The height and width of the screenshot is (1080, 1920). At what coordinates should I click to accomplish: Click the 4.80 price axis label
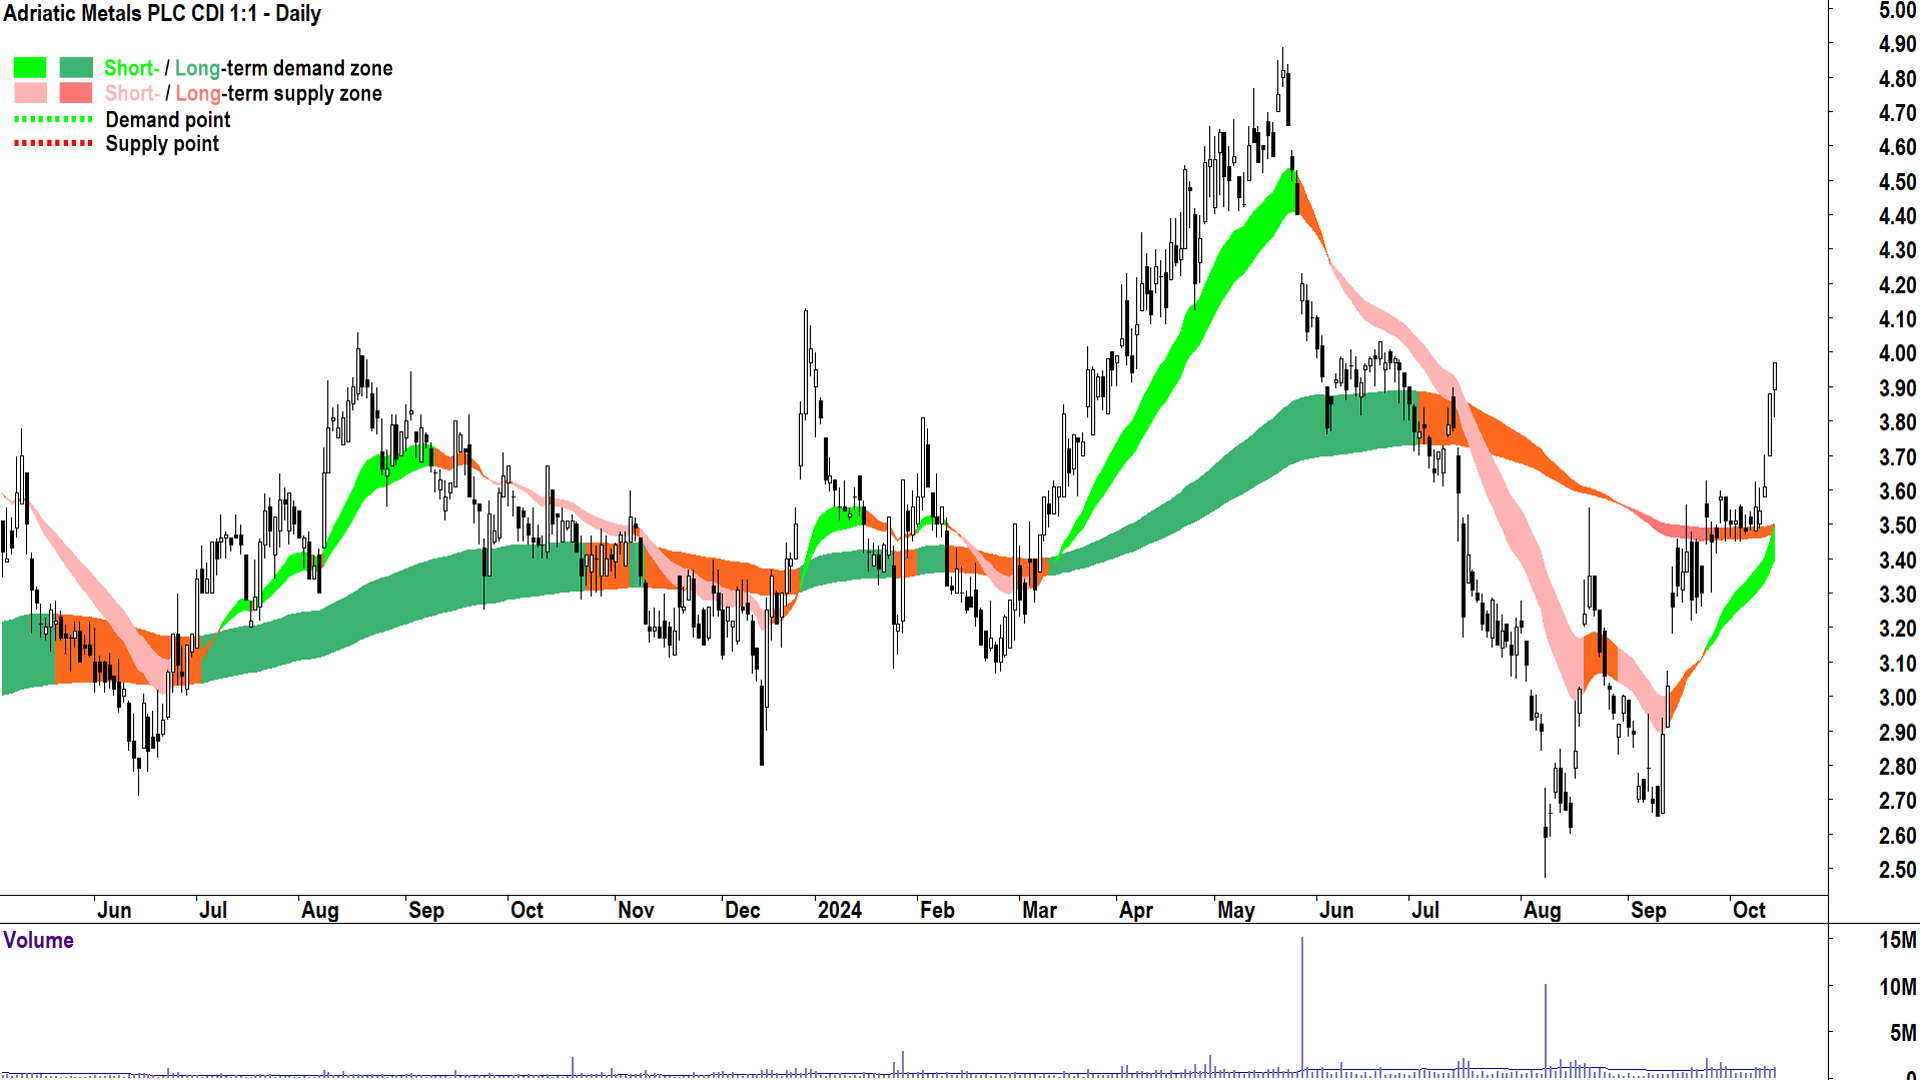click(x=1897, y=79)
